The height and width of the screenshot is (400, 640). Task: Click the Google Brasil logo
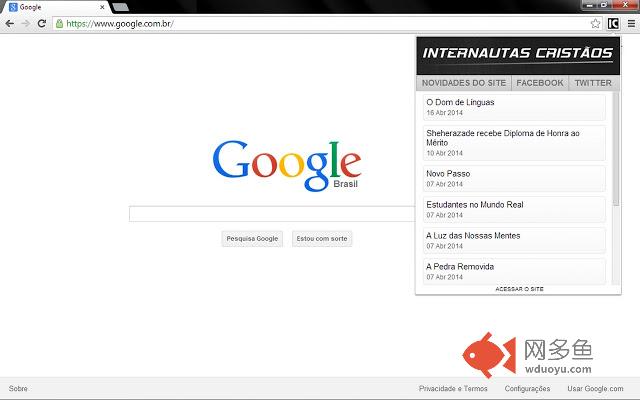[x=287, y=165]
